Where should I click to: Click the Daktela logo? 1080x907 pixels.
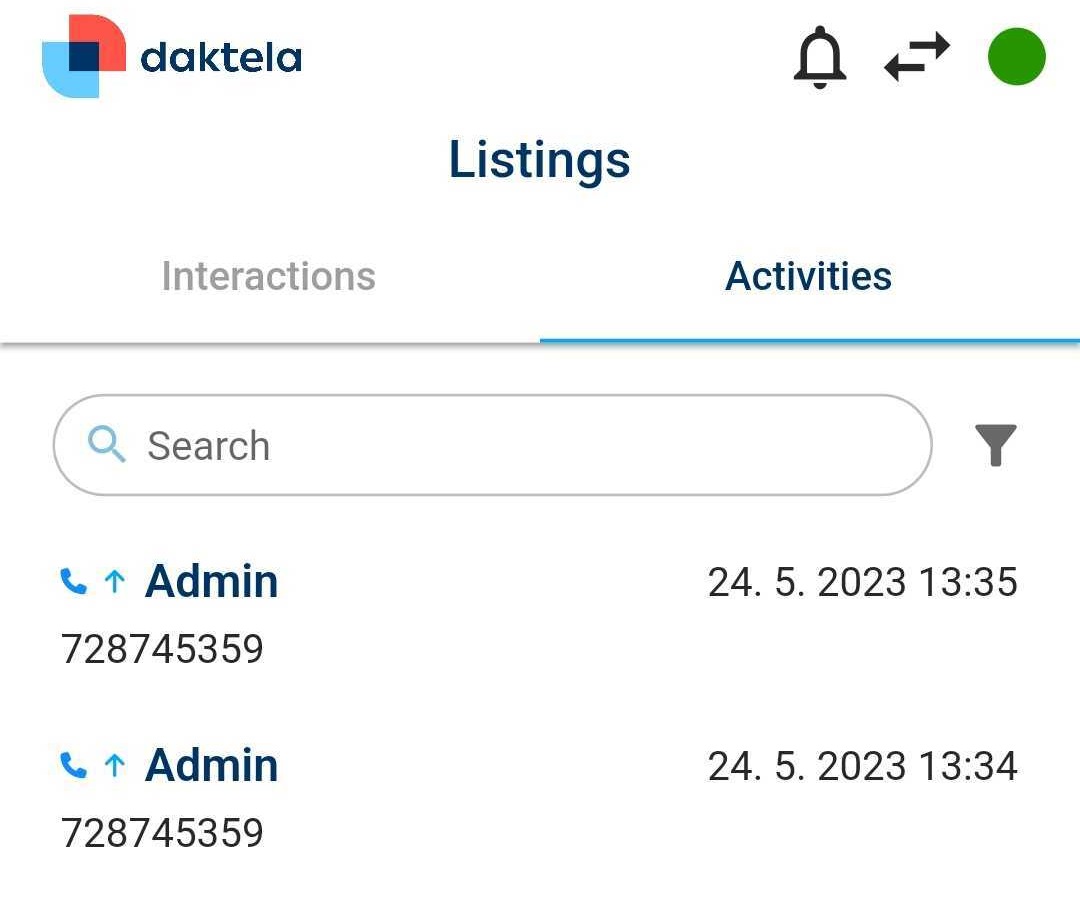point(170,56)
